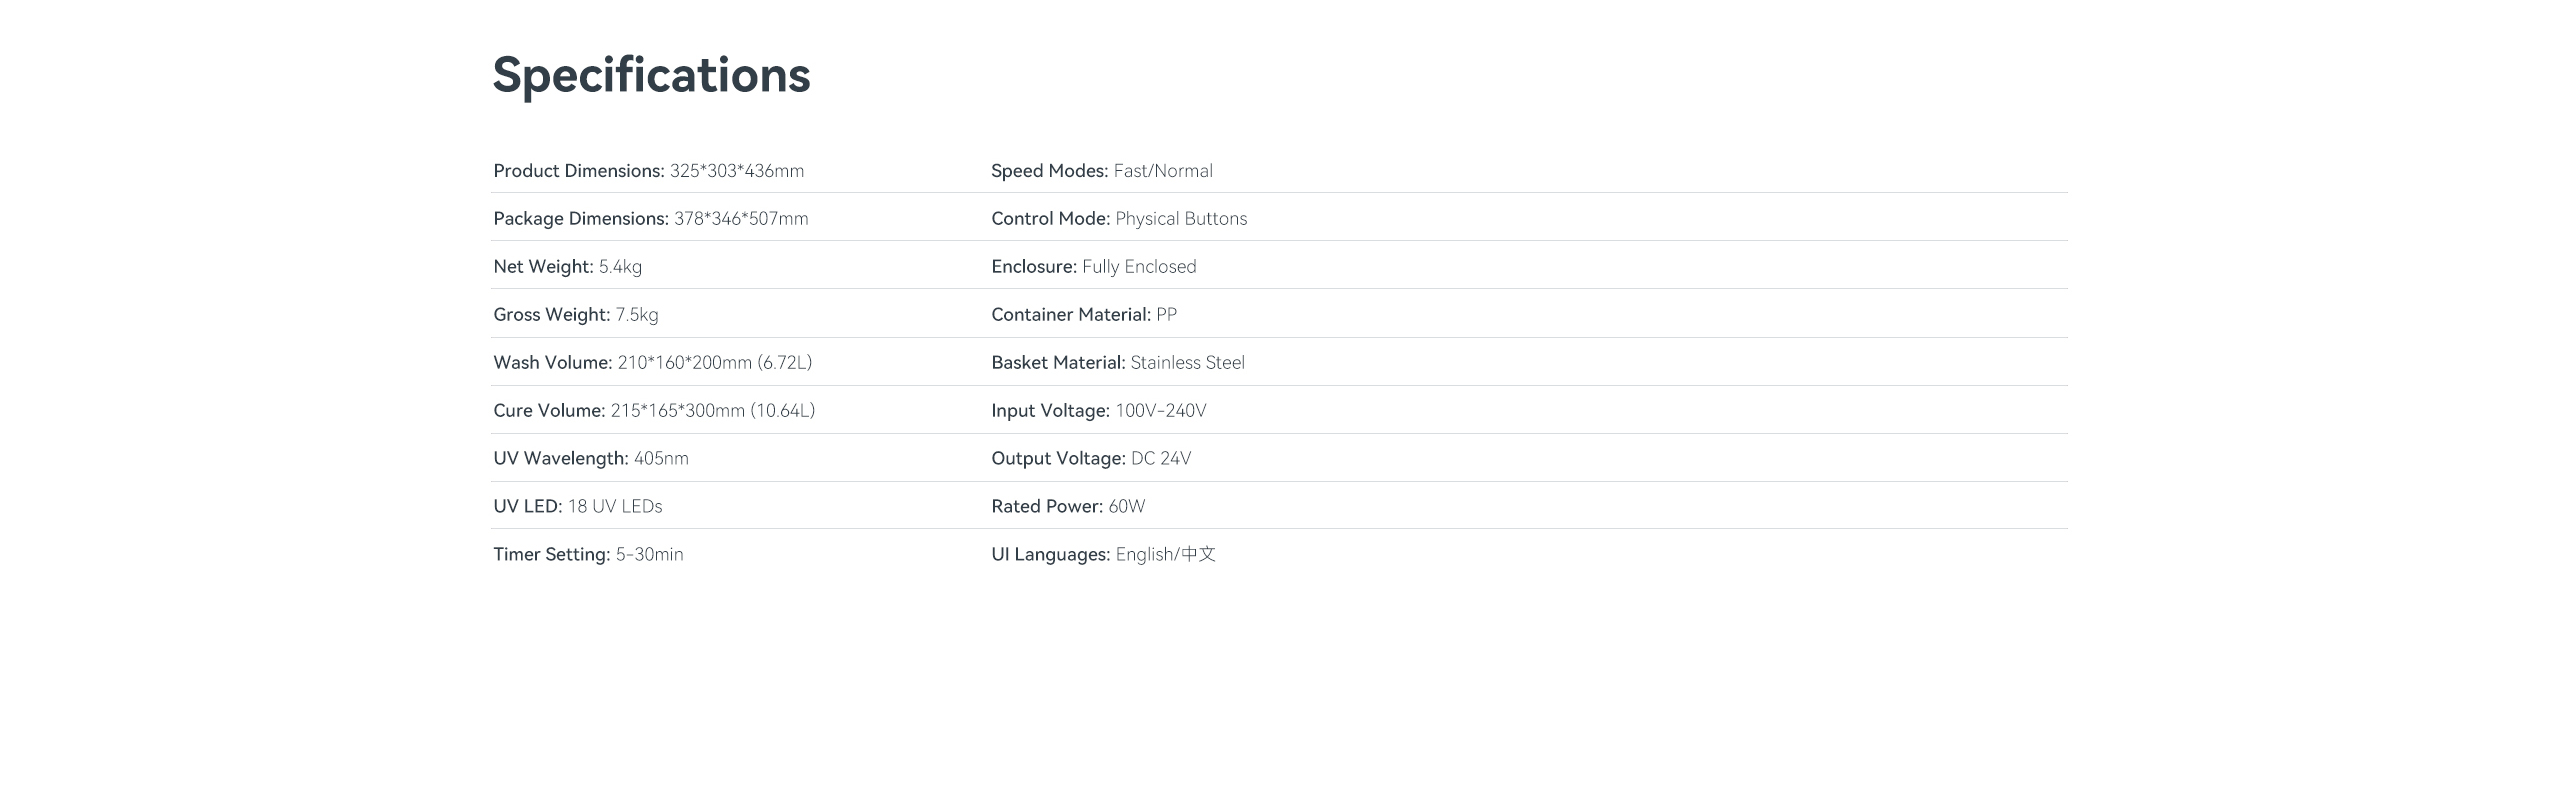The width and height of the screenshot is (2560, 805).
Task: Click the Gross Weight 7.5kg entry
Action: tap(575, 315)
